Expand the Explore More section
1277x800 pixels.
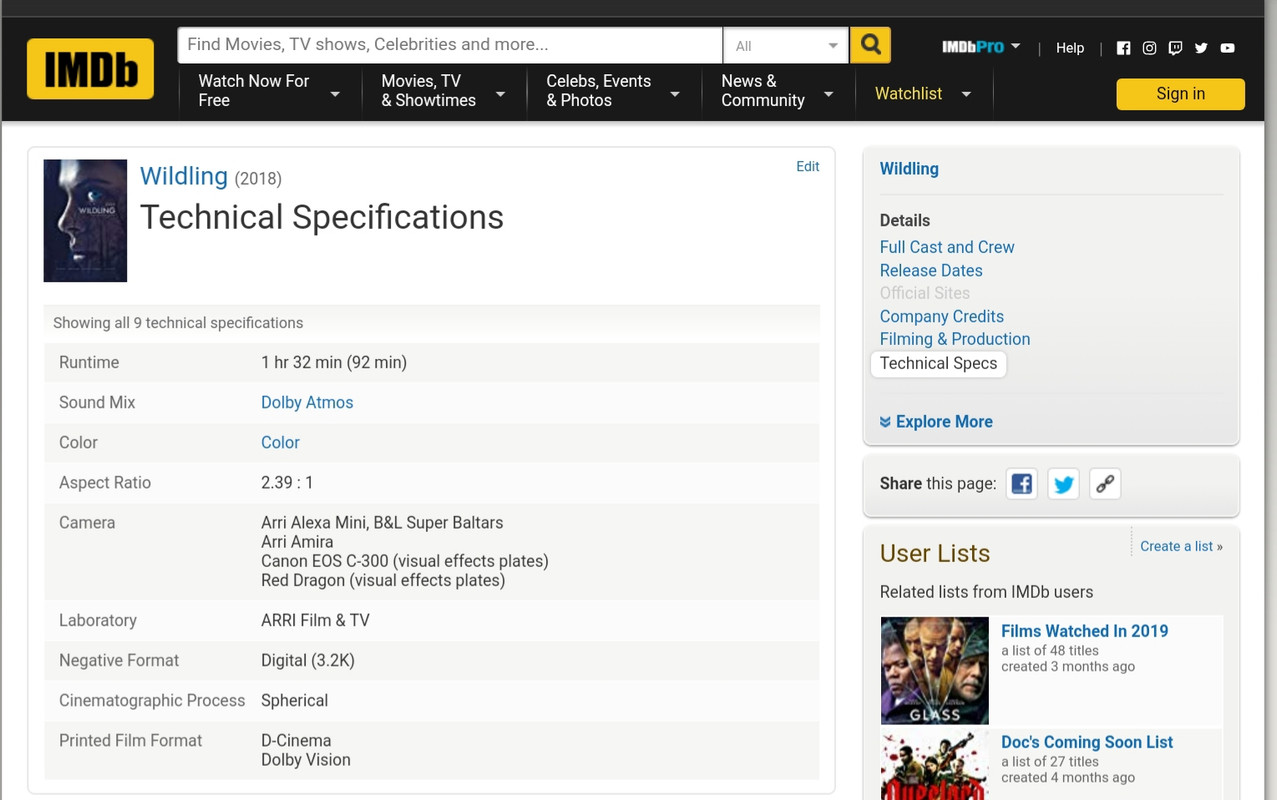click(x=936, y=422)
